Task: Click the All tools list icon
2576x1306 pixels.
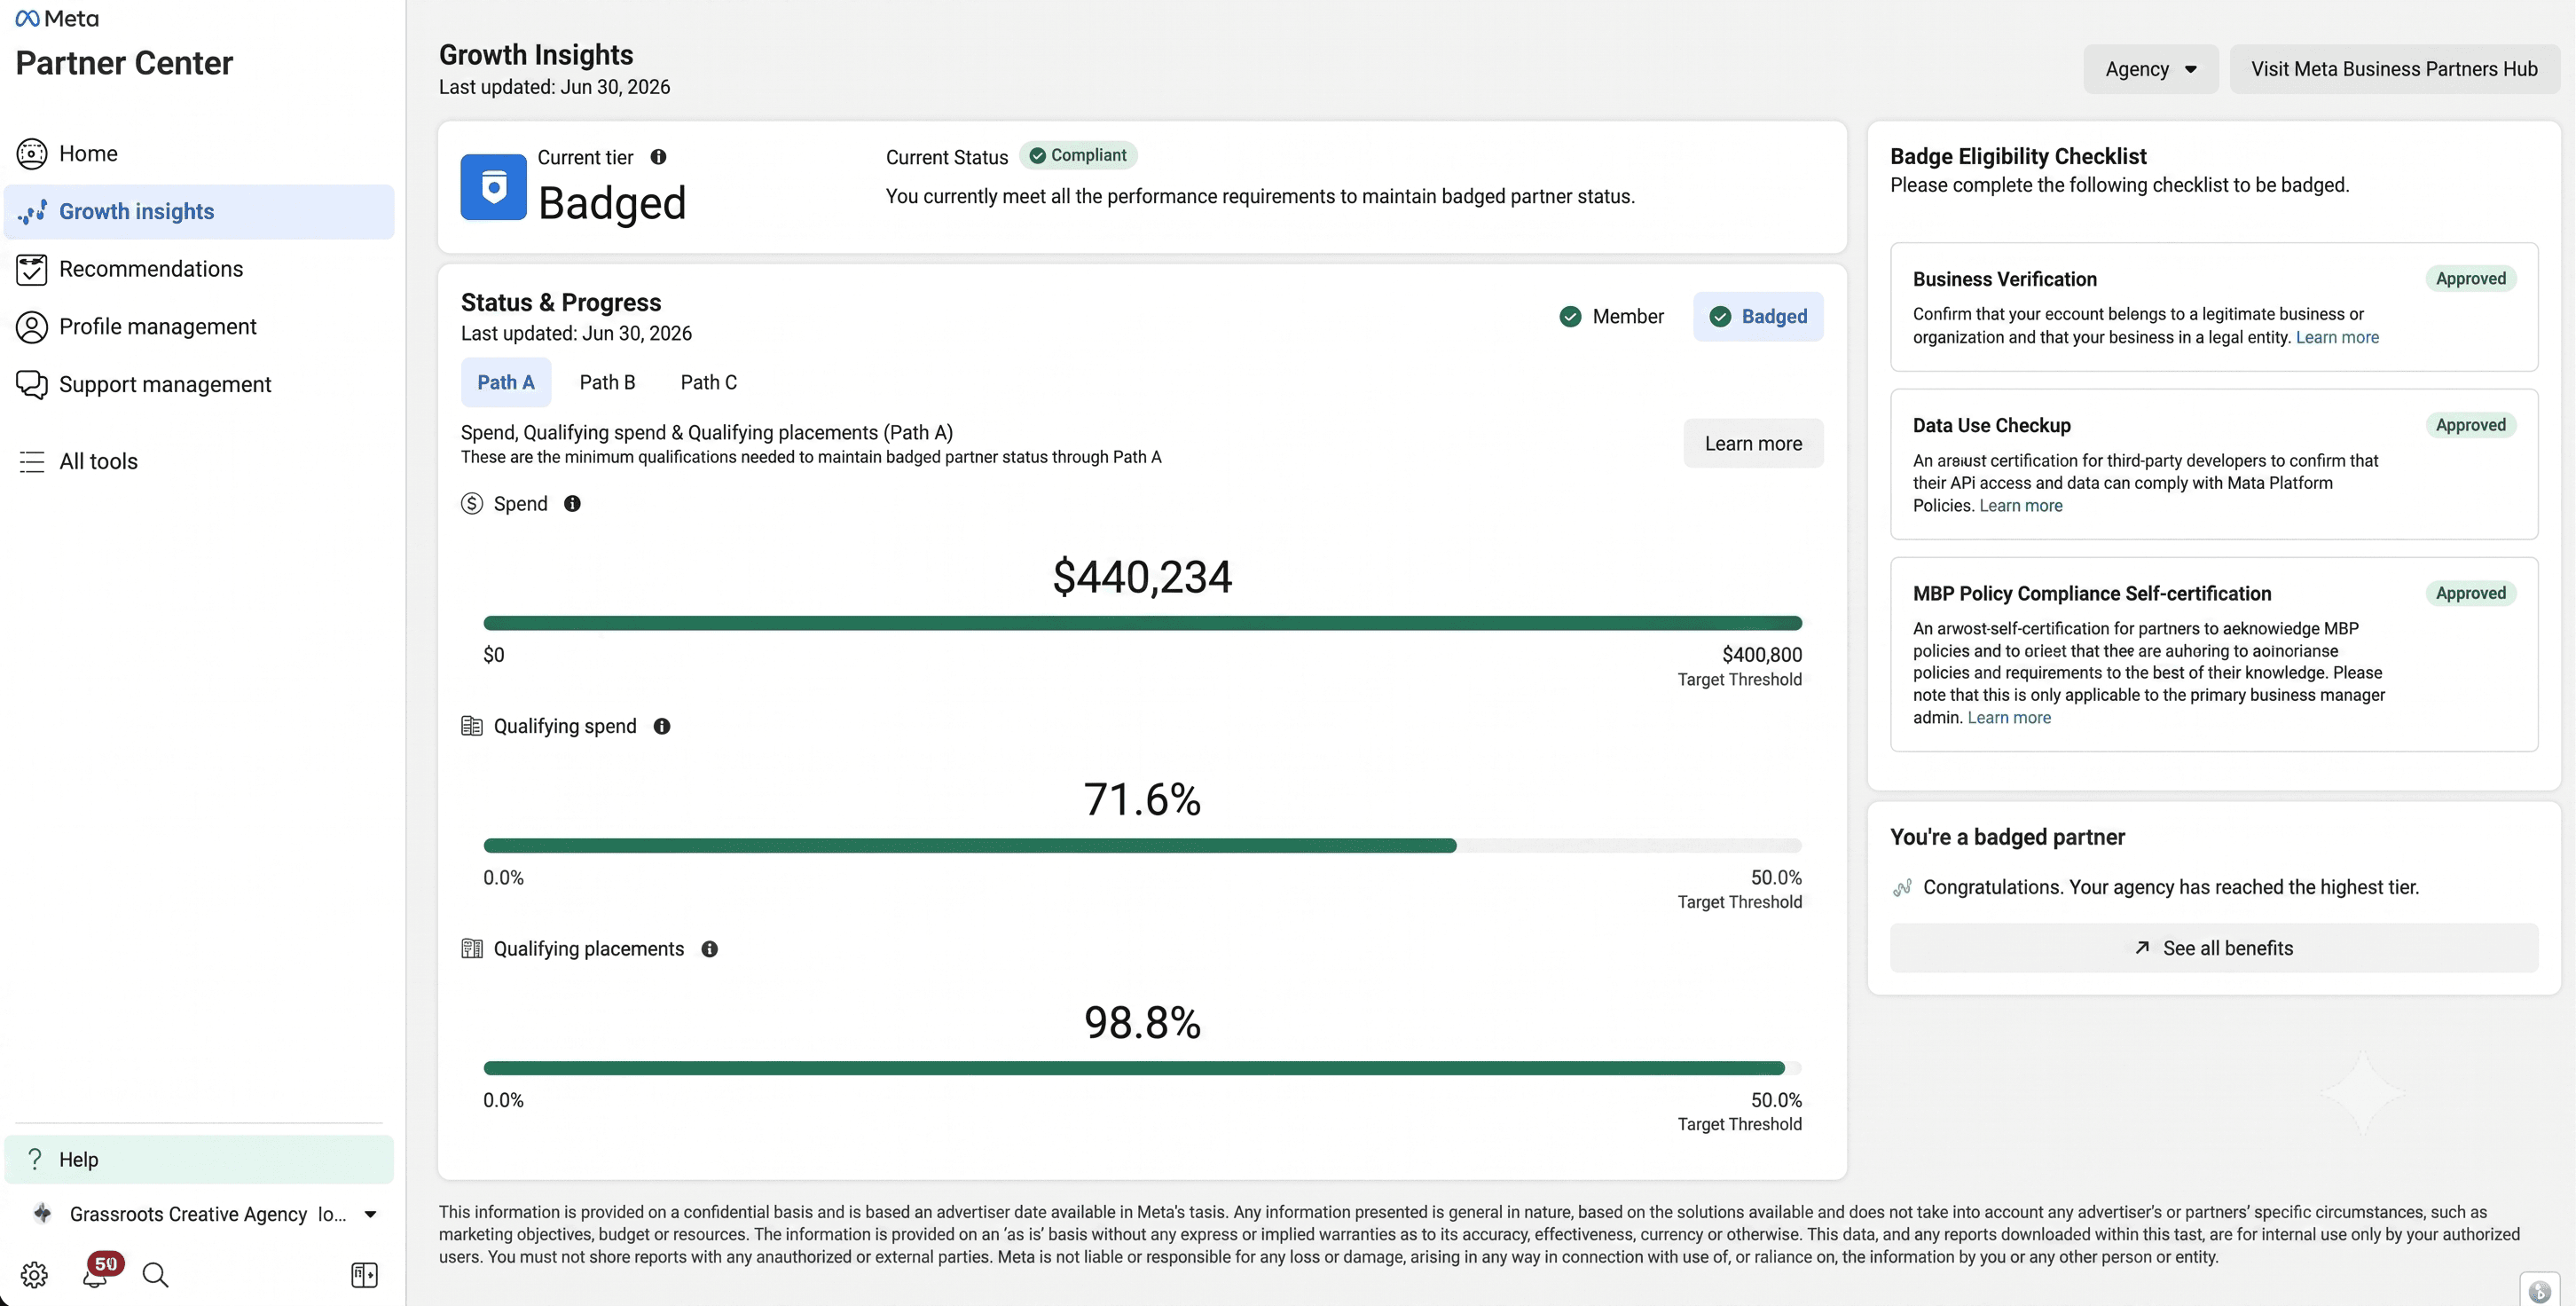Action: 32,461
